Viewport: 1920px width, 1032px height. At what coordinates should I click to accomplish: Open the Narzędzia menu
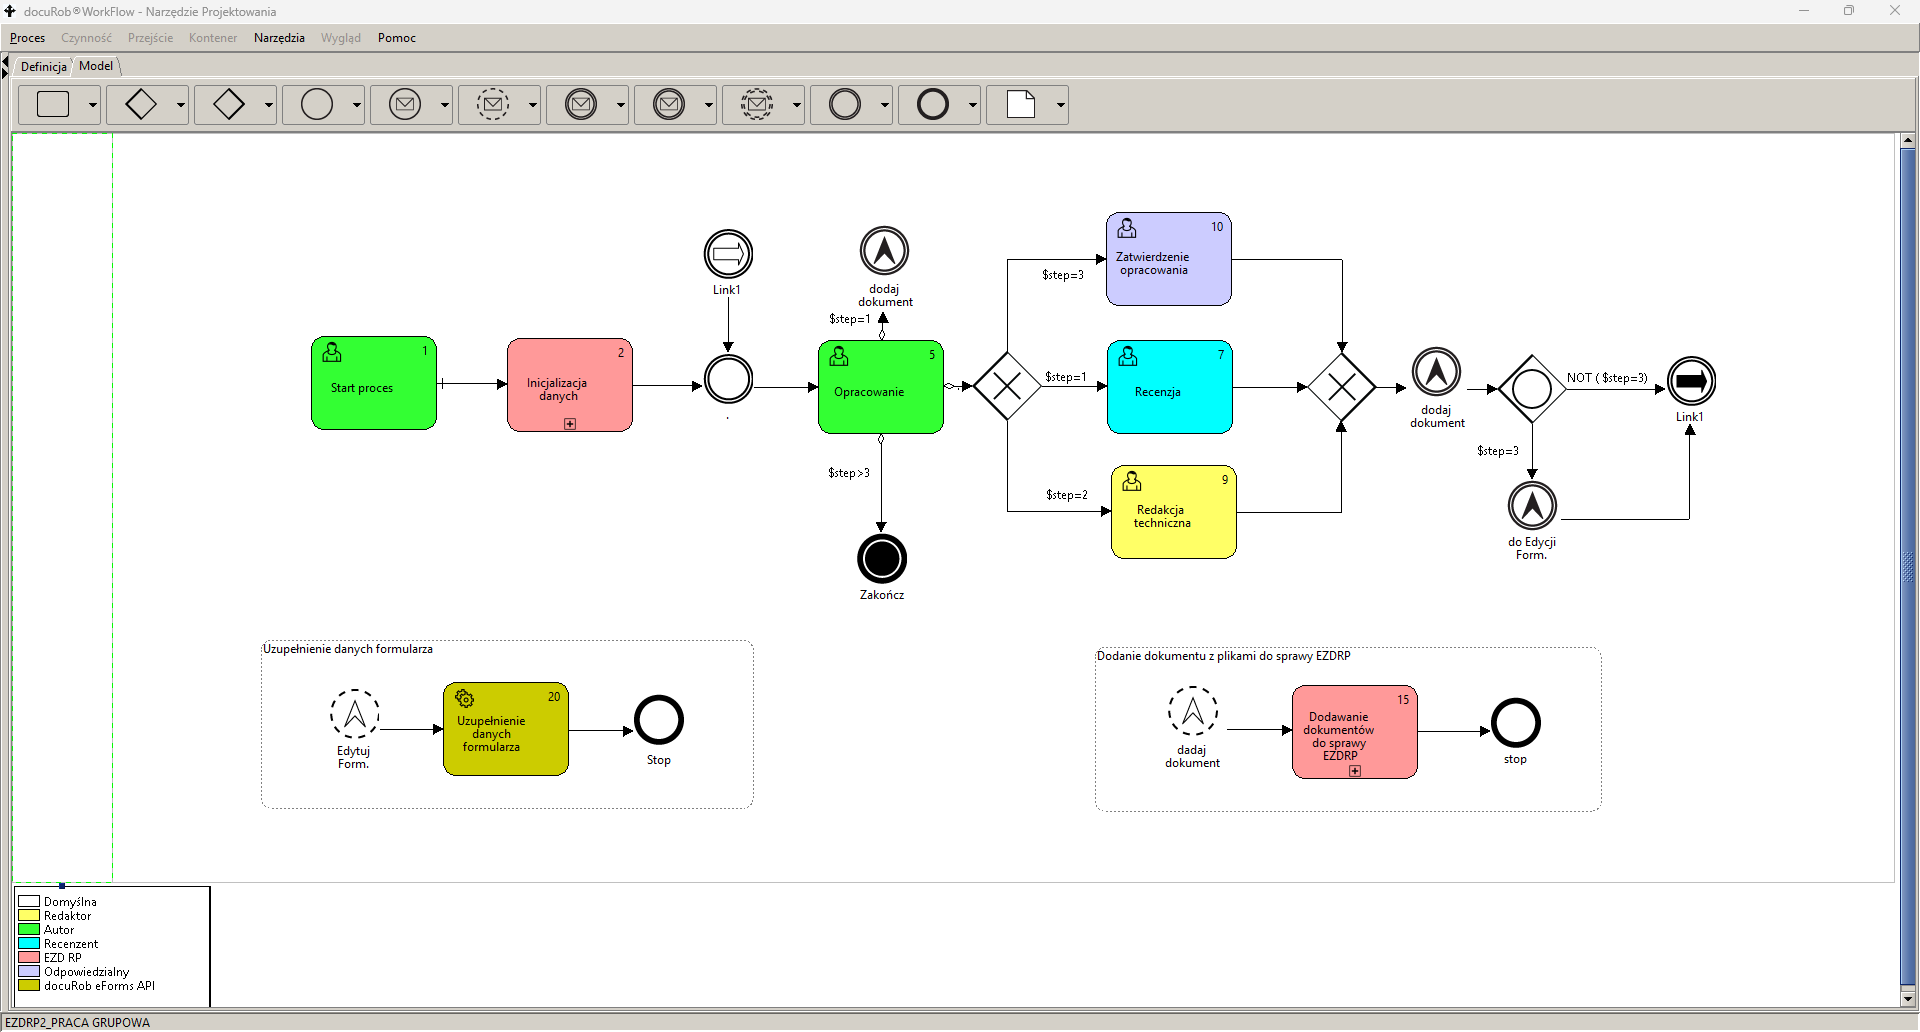[279, 38]
